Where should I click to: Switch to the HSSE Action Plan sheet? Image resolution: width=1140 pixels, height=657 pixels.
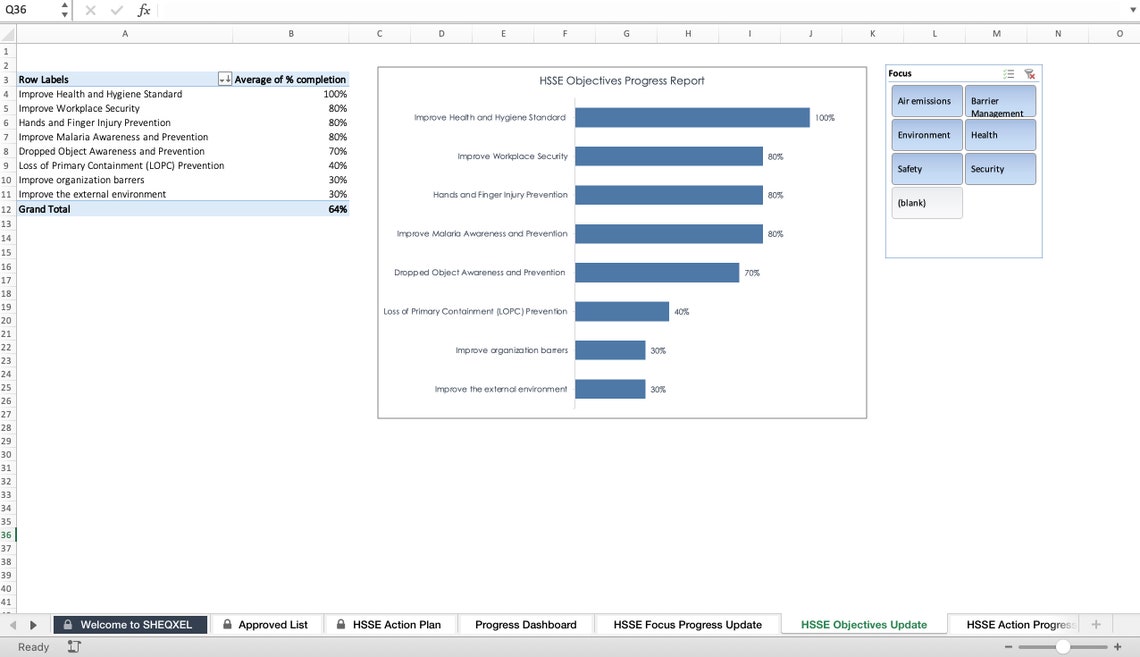point(398,623)
